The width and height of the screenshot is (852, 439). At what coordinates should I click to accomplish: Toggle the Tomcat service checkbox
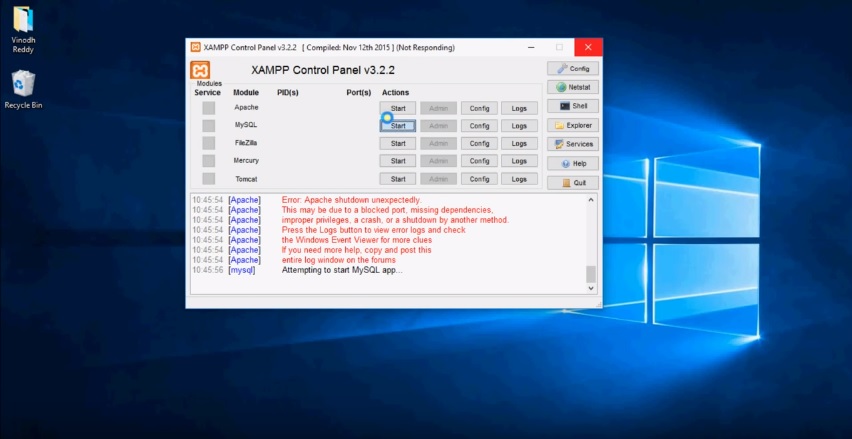tap(209, 179)
